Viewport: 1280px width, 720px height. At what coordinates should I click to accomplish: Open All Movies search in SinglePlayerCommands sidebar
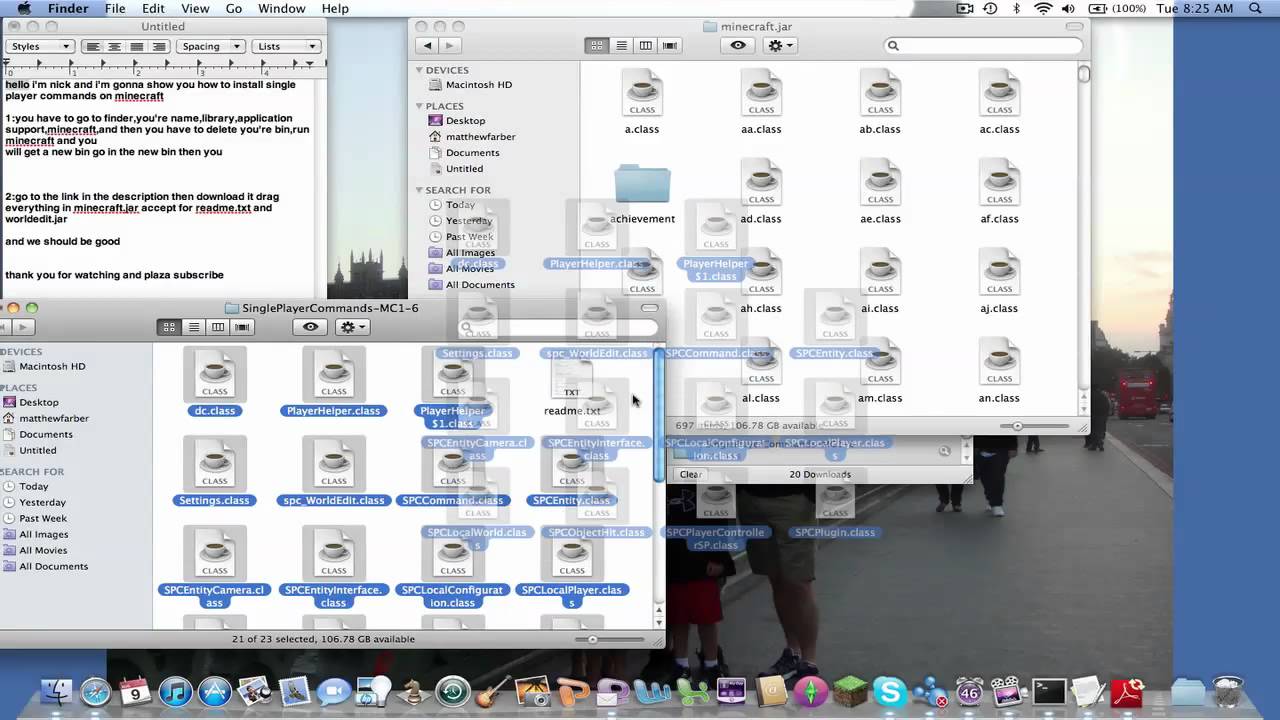(x=44, y=550)
